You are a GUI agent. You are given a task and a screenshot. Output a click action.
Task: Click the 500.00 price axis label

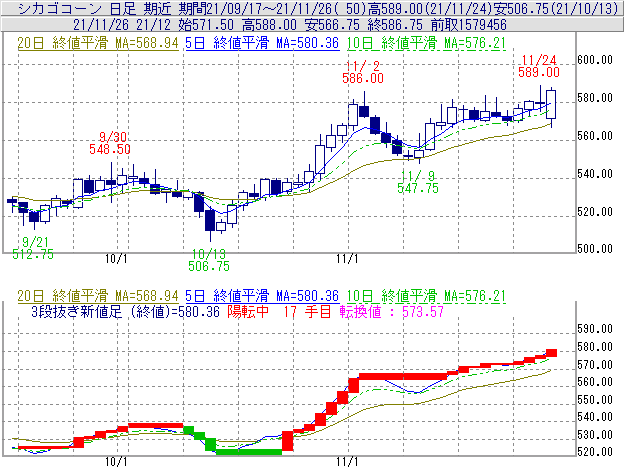pos(595,249)
